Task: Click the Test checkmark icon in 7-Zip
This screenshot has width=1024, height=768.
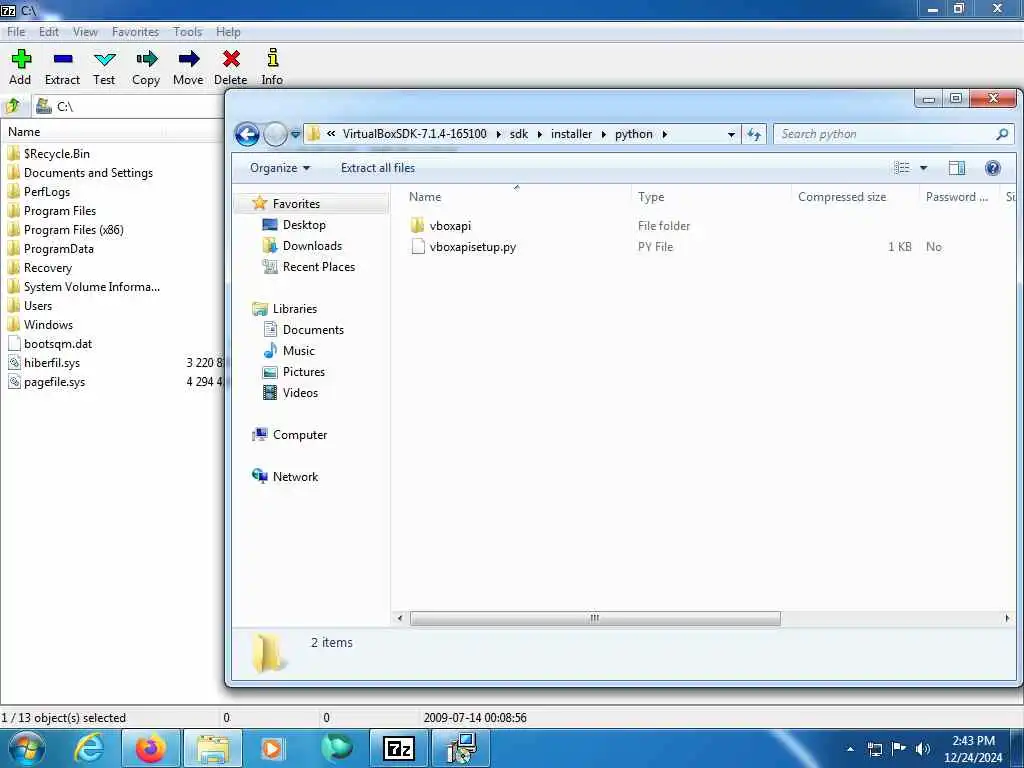Action: pyautogui.click(x=104, y=59)
